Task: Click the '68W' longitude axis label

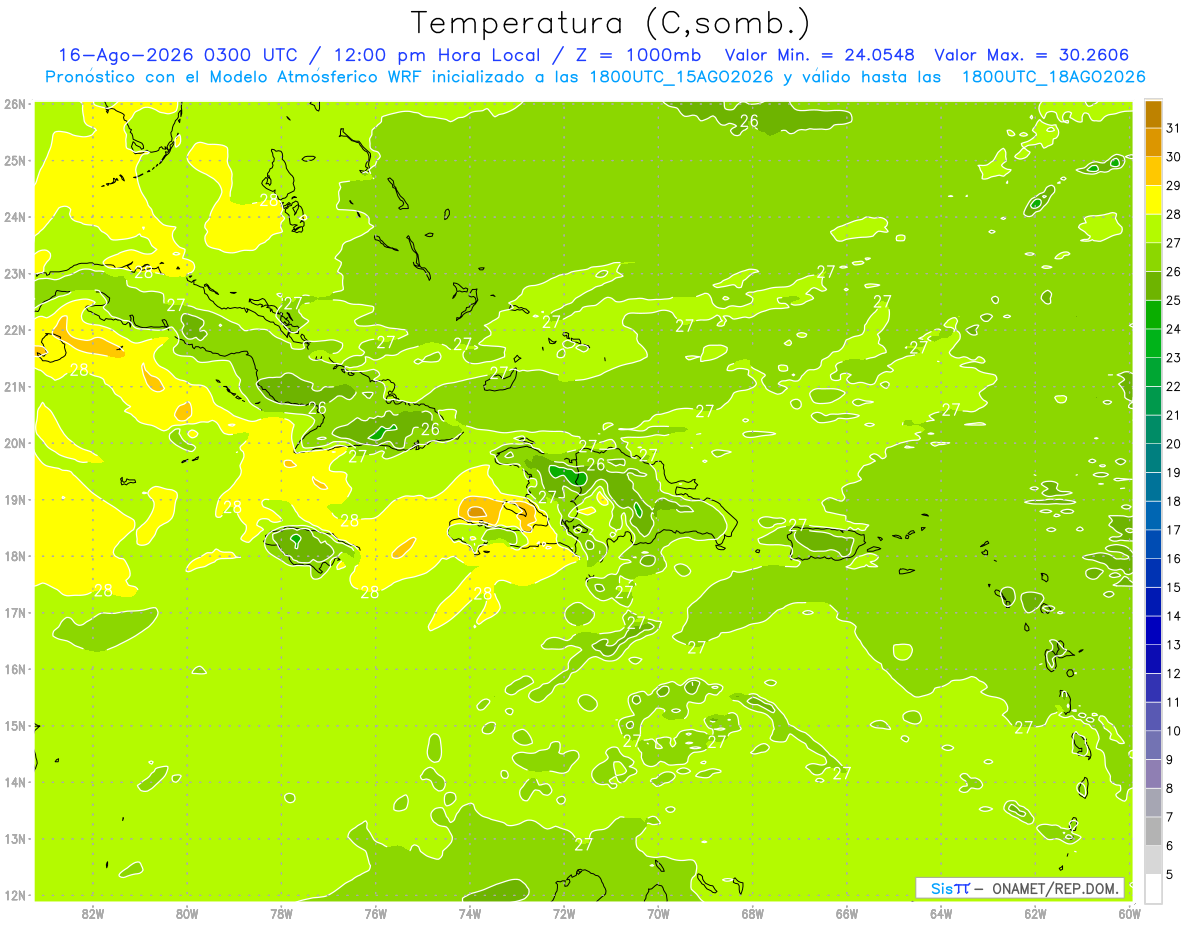Action: coord(753,913)
